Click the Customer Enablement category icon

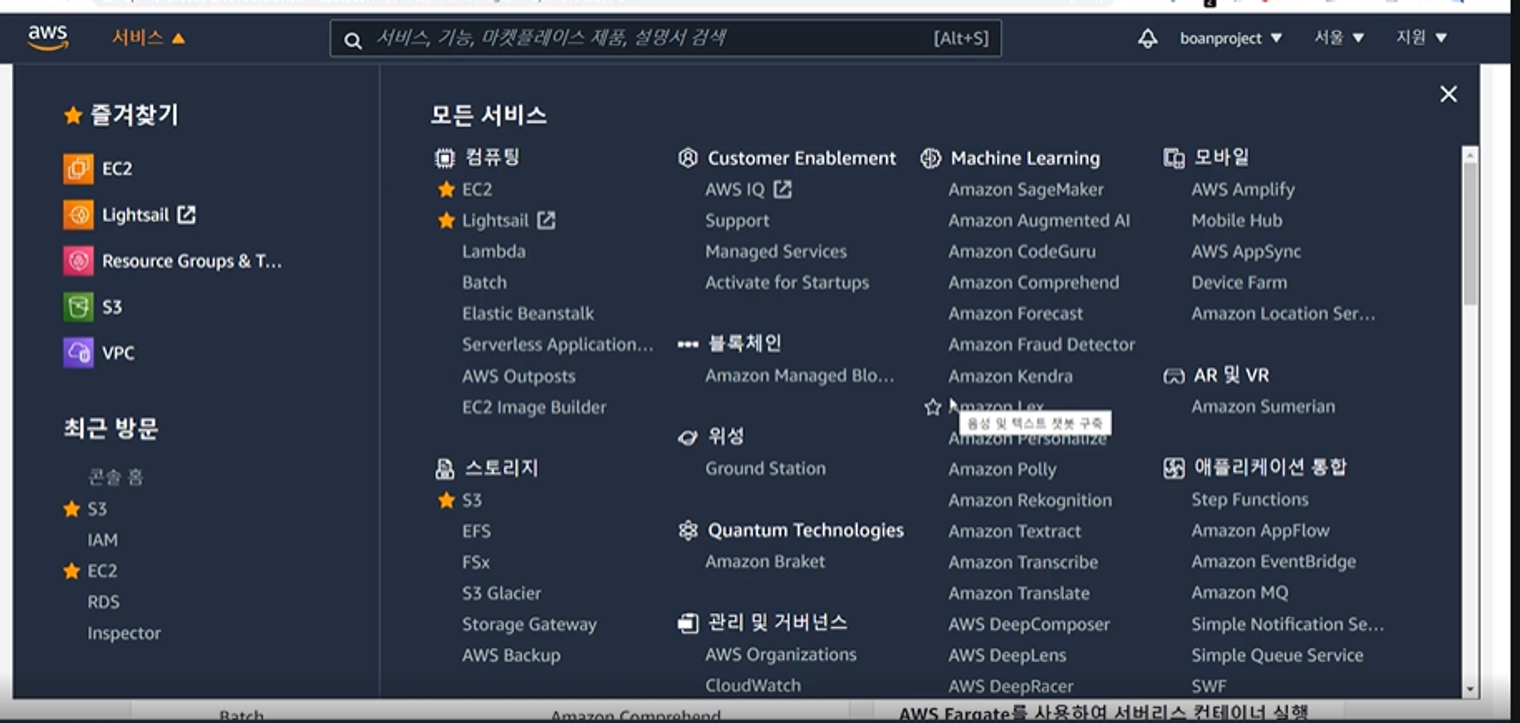tap(687, 158)
